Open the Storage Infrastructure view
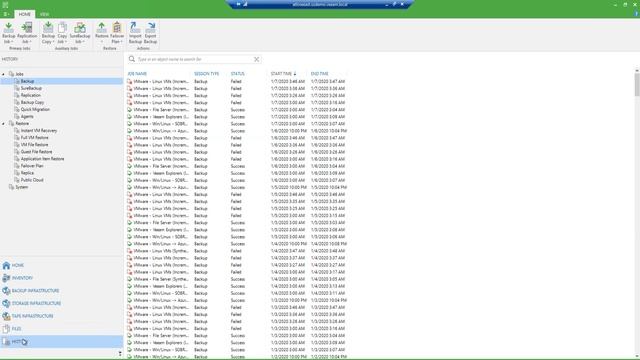 tap(61, 303)
